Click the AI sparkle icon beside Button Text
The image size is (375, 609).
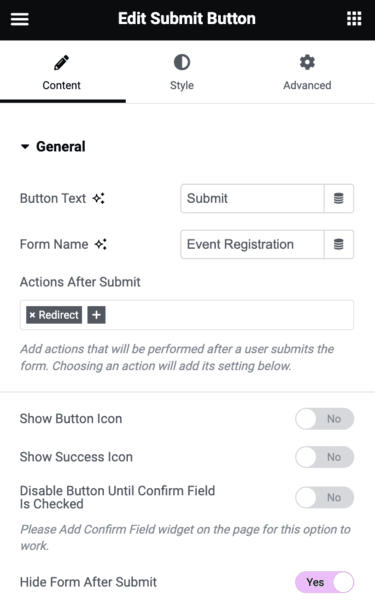point(99,198)
